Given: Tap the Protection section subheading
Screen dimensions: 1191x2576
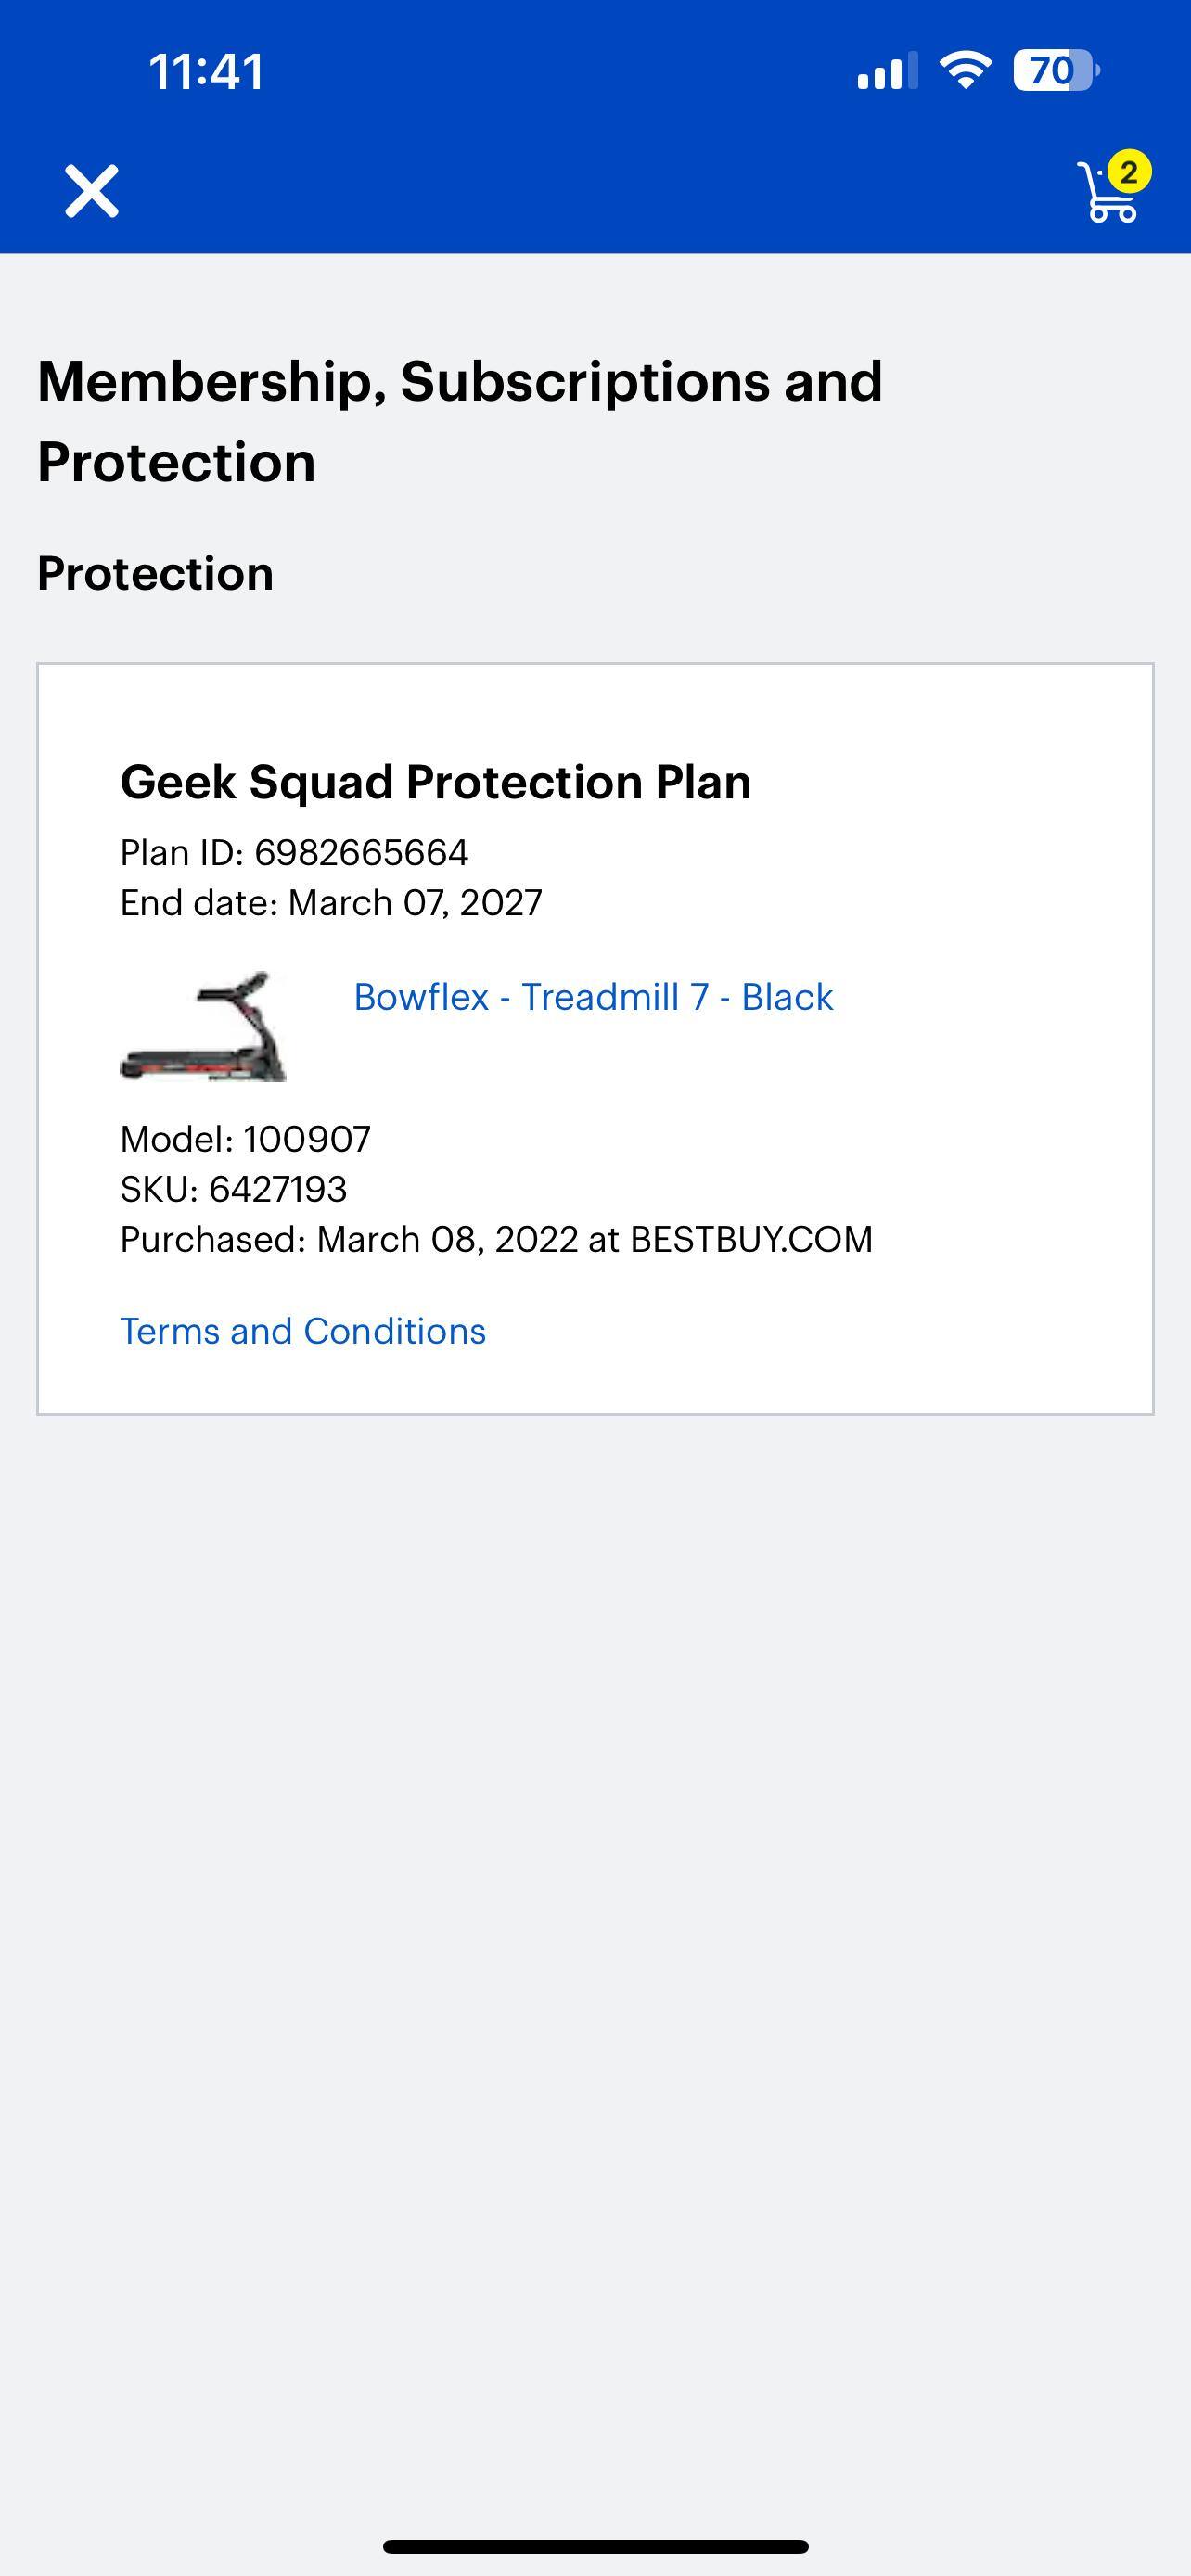Looking at the screenshot, I should [155, 574].
